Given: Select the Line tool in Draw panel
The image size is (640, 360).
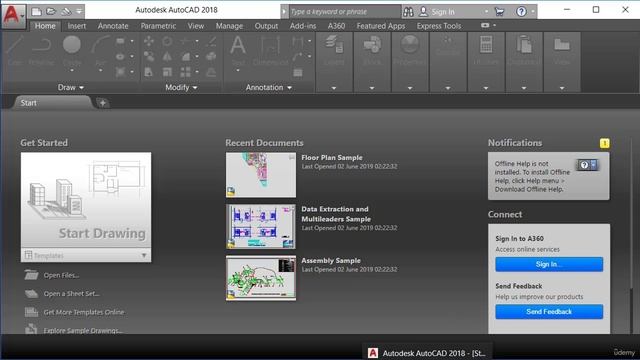Looking at the screenshot, I should 15,51.
